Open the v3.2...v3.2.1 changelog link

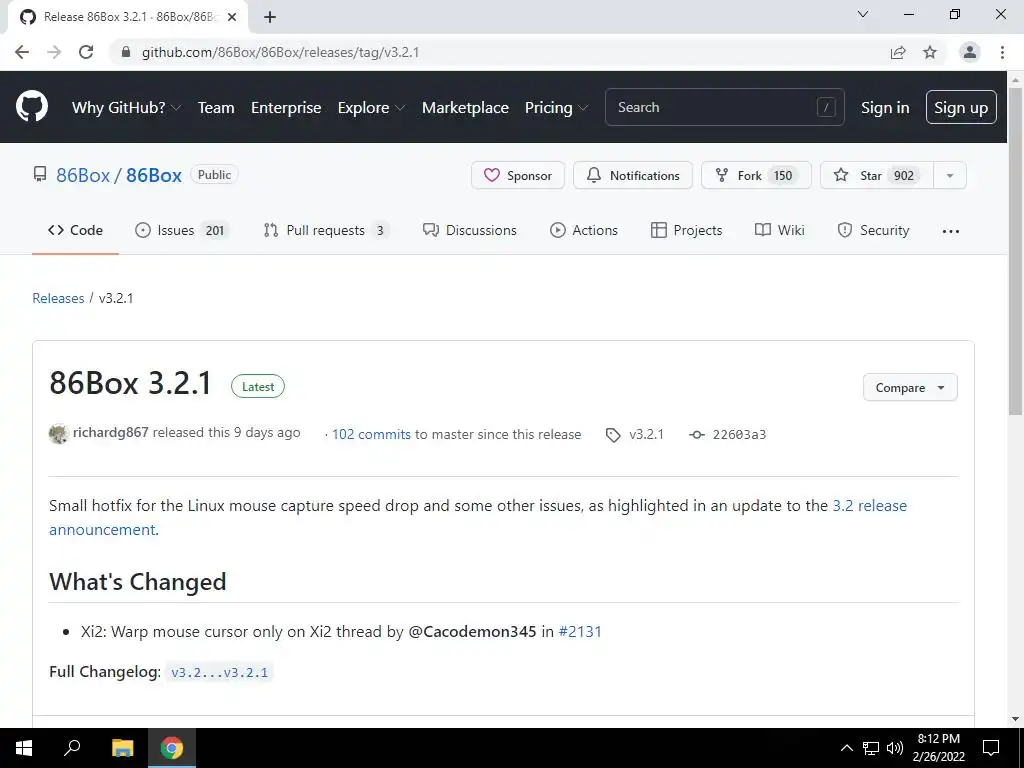pyautogui.click(x=219, y=672)
